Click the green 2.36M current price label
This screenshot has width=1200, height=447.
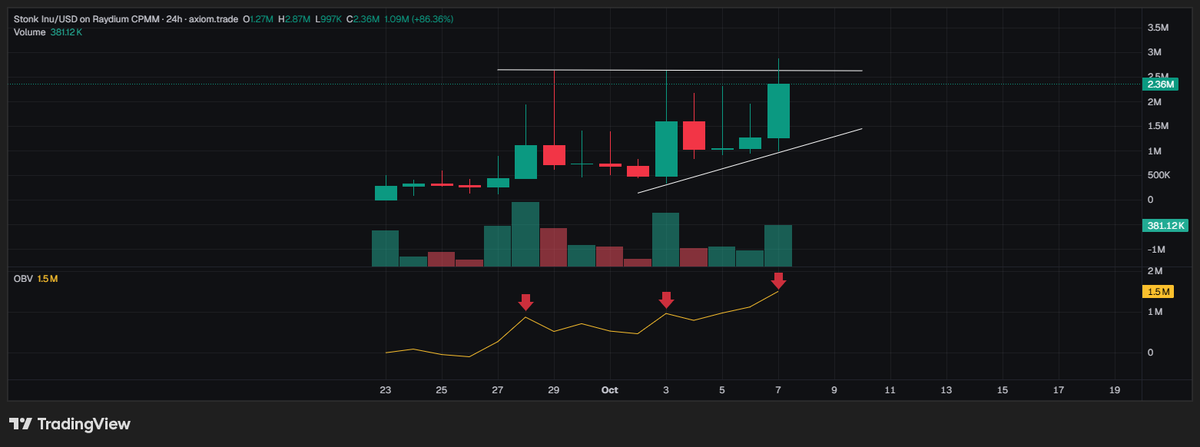point(1160,85)
